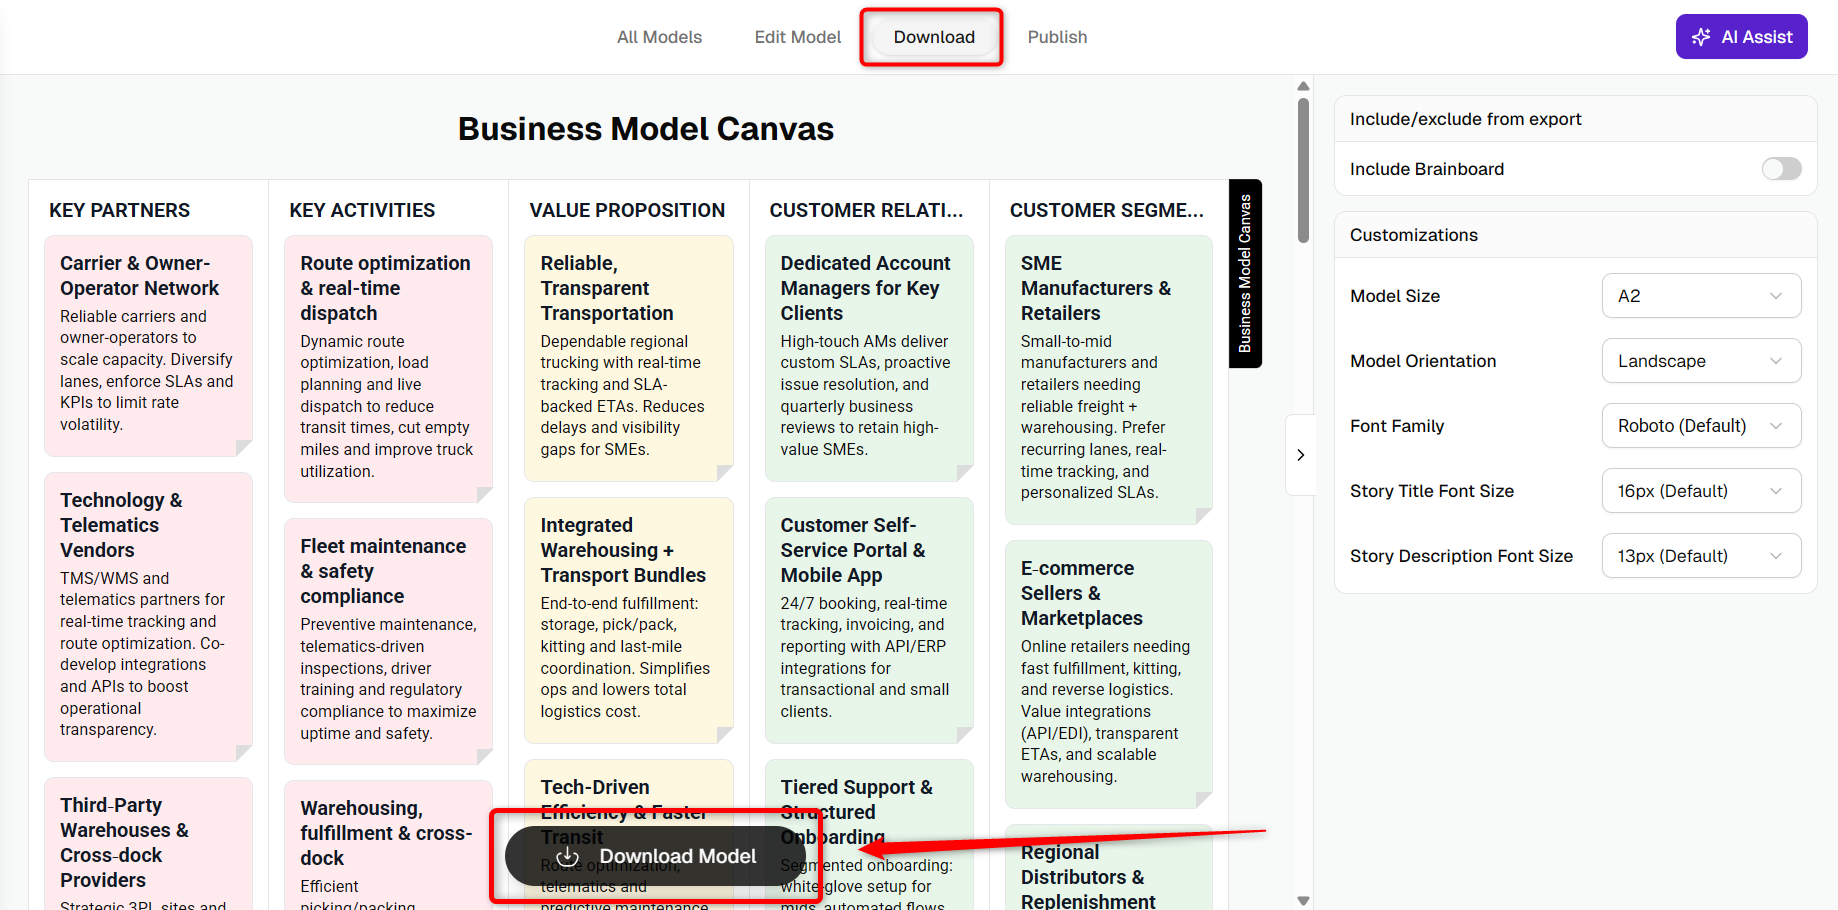
Task: Open the Edit Model tab
Action: 797,37
